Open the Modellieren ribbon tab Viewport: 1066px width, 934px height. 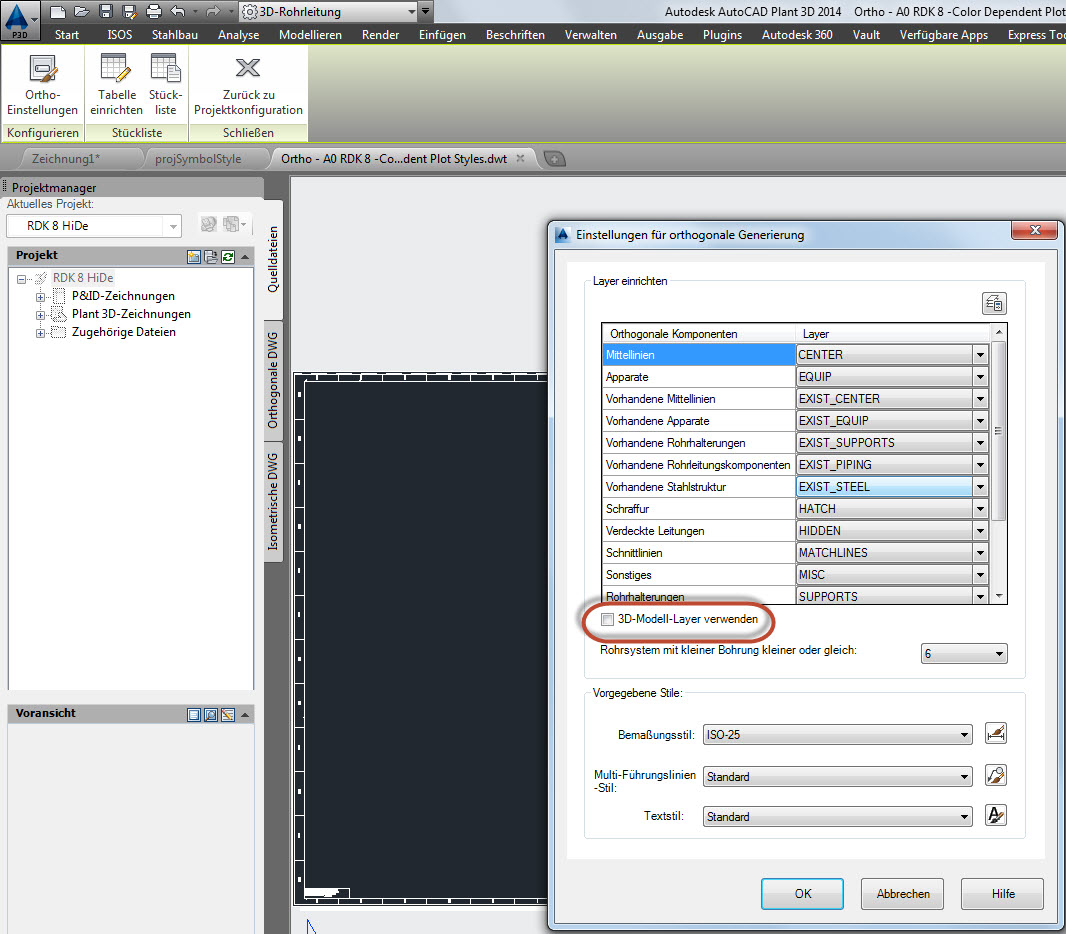[310, 35]
